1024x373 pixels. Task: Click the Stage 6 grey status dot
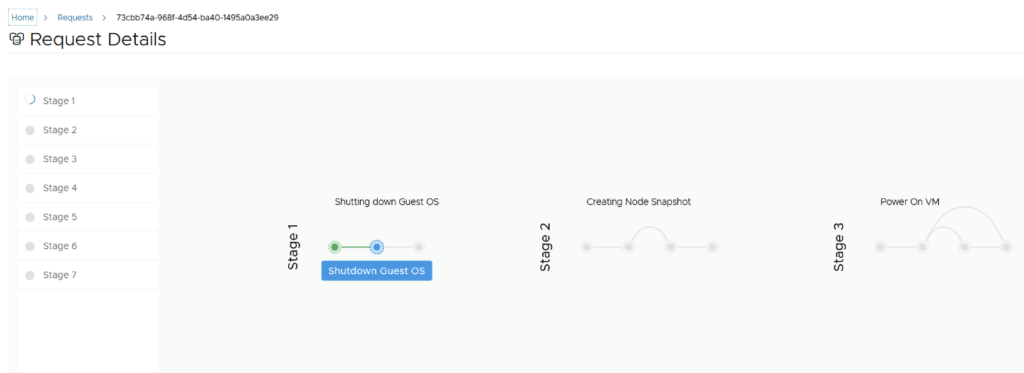click(x=29, y=246)
